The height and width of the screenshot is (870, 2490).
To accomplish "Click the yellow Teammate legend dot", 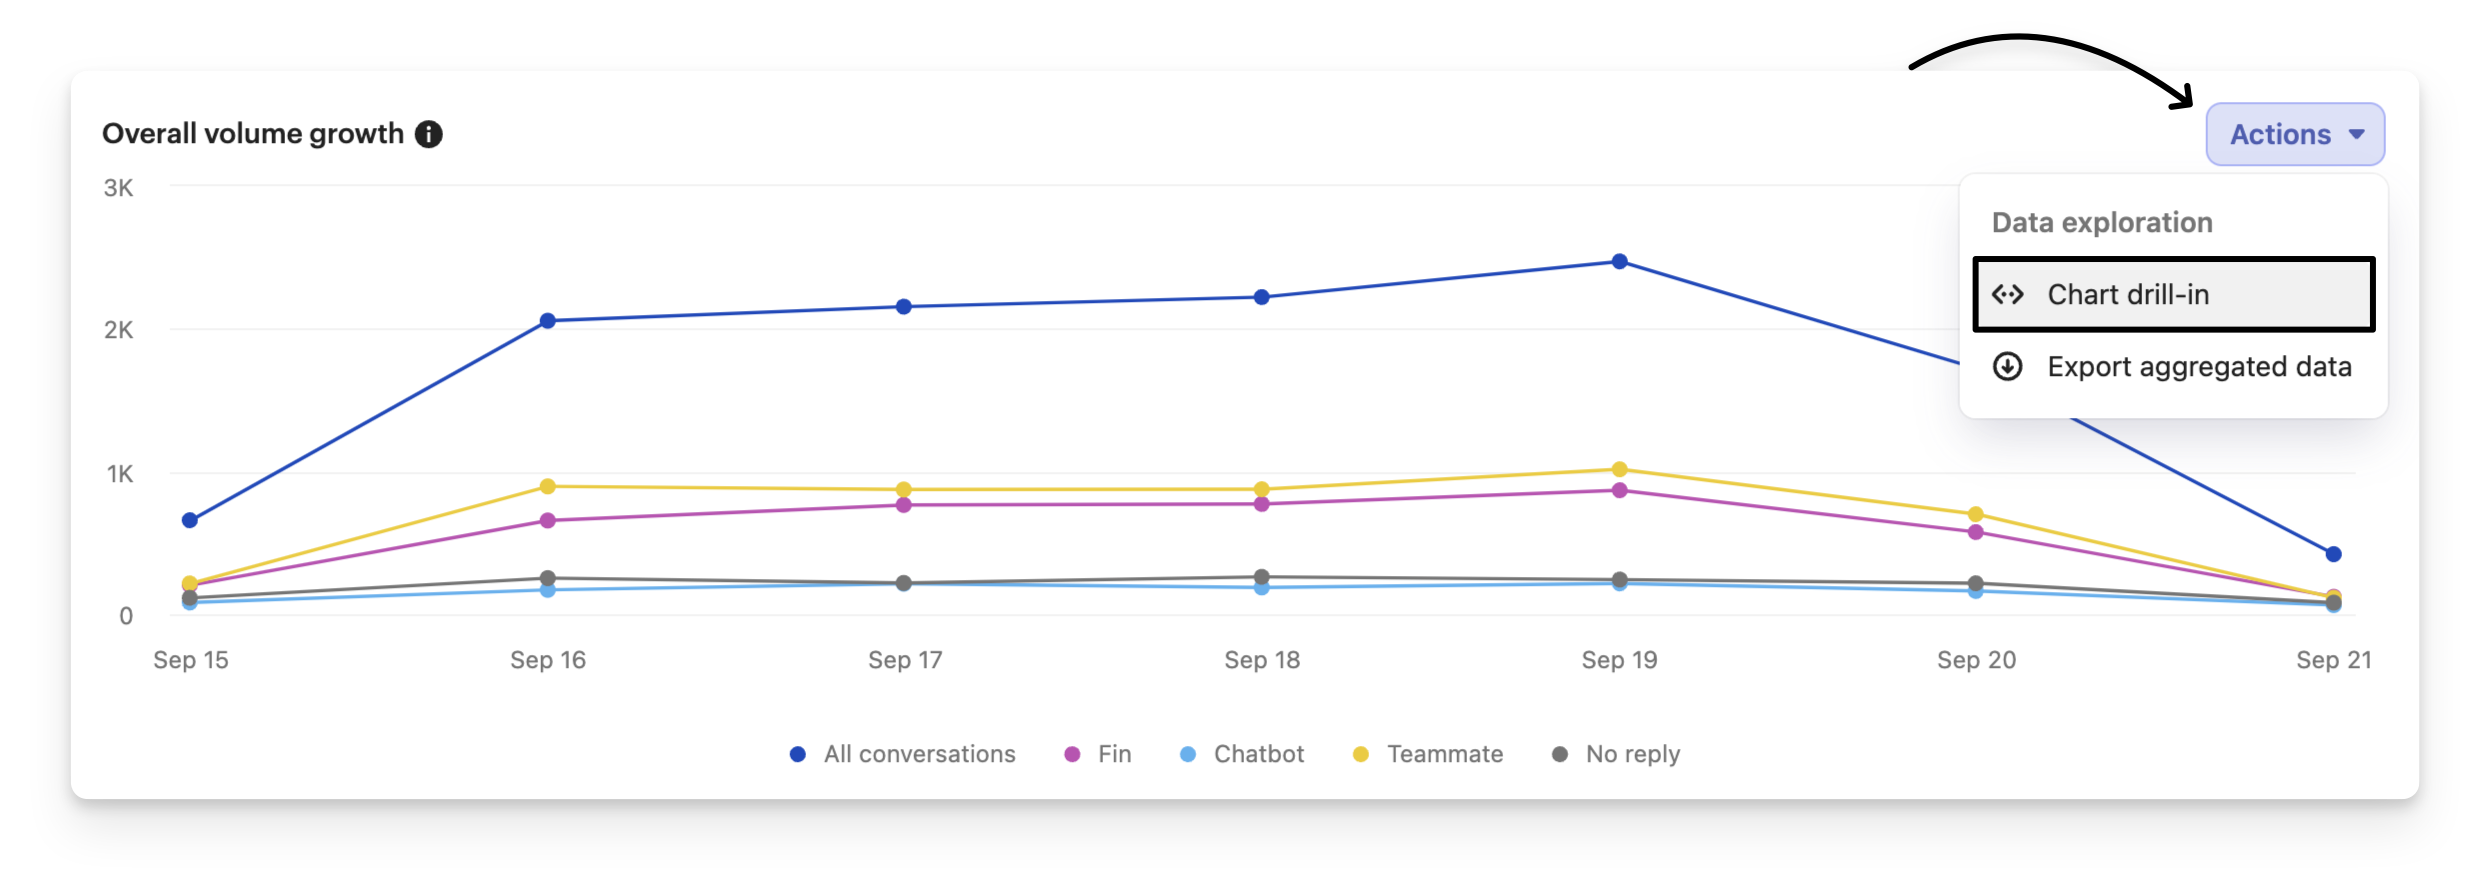I will click(1361, 754).
